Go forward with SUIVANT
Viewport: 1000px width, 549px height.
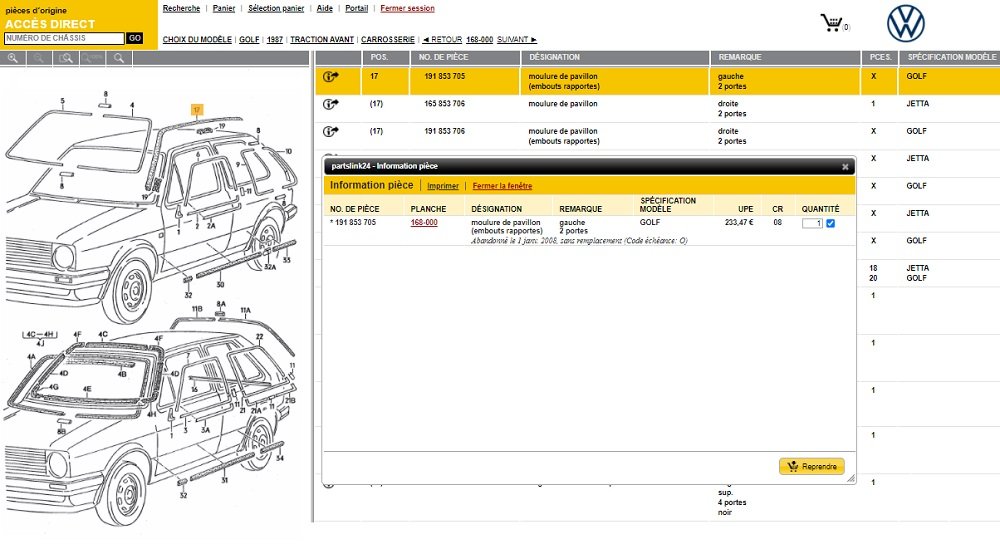pos(517,40)
